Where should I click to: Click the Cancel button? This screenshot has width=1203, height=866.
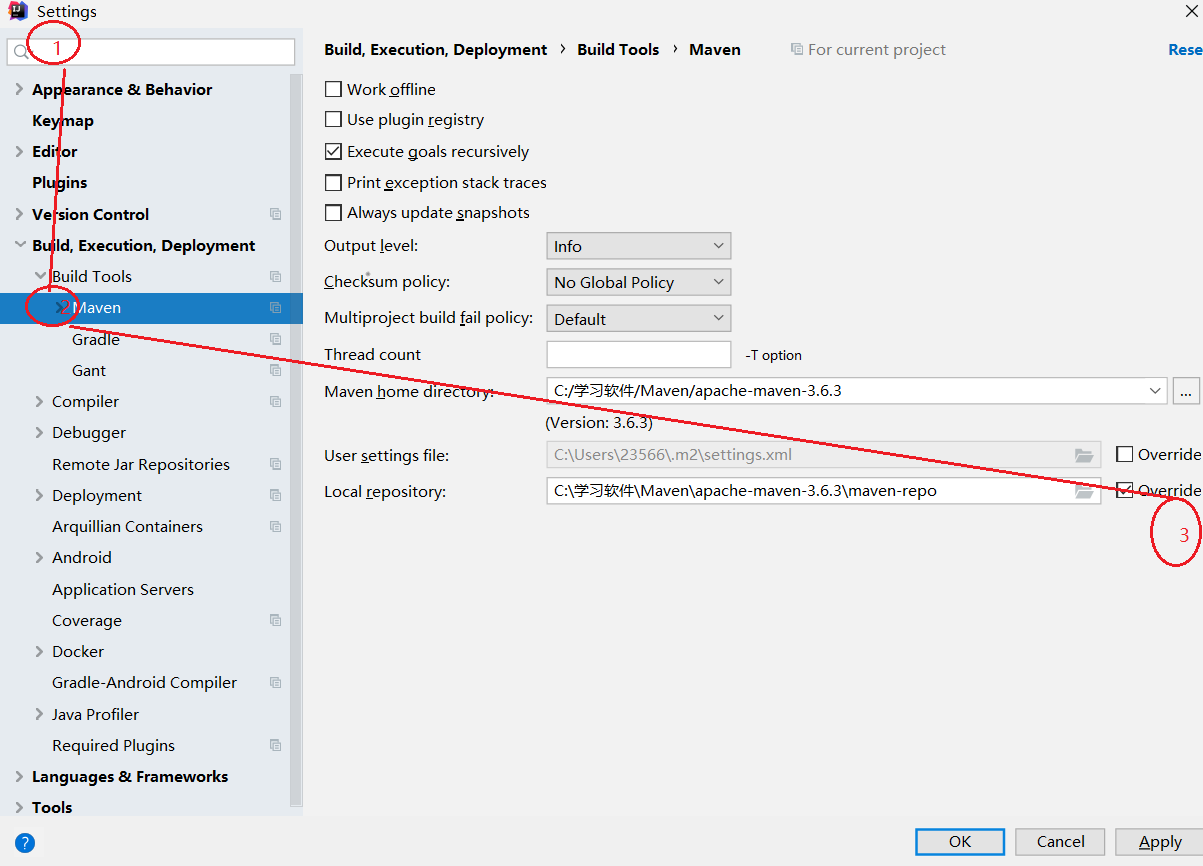(1060, 841)
